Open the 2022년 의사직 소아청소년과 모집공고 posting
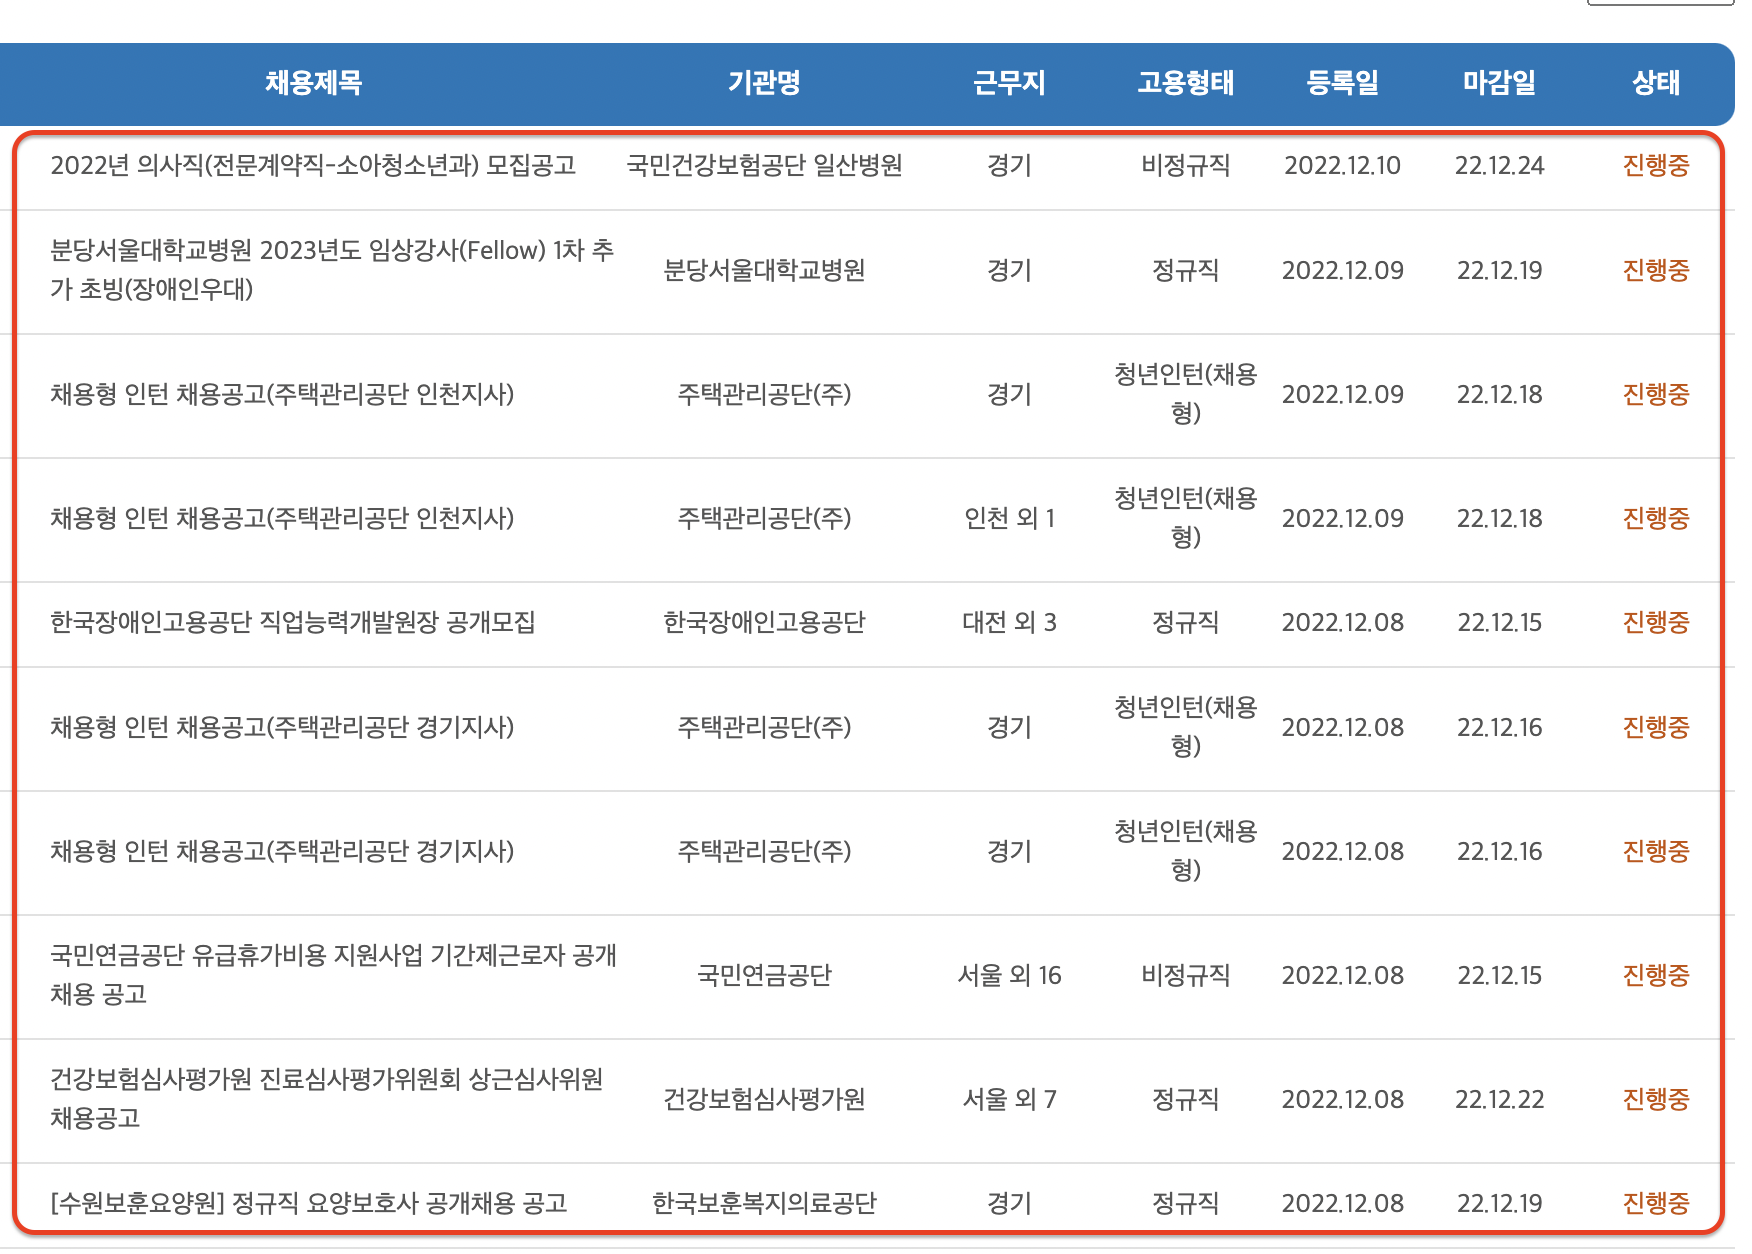 point(313,165)
